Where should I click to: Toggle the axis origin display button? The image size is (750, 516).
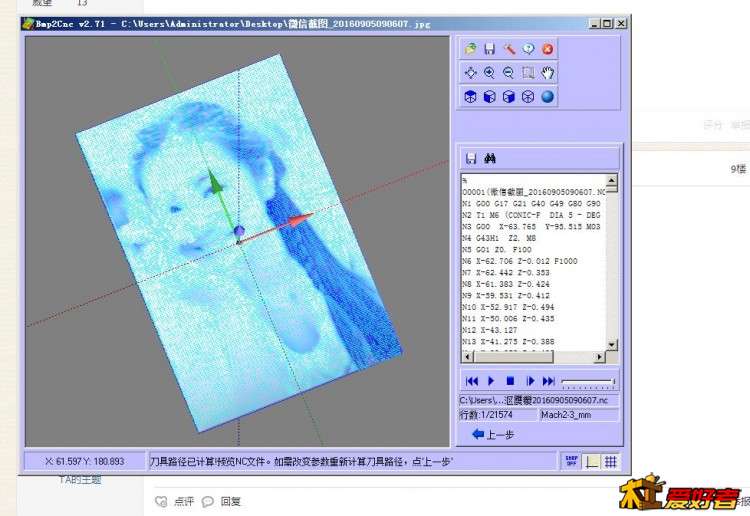tap(591, 461)
